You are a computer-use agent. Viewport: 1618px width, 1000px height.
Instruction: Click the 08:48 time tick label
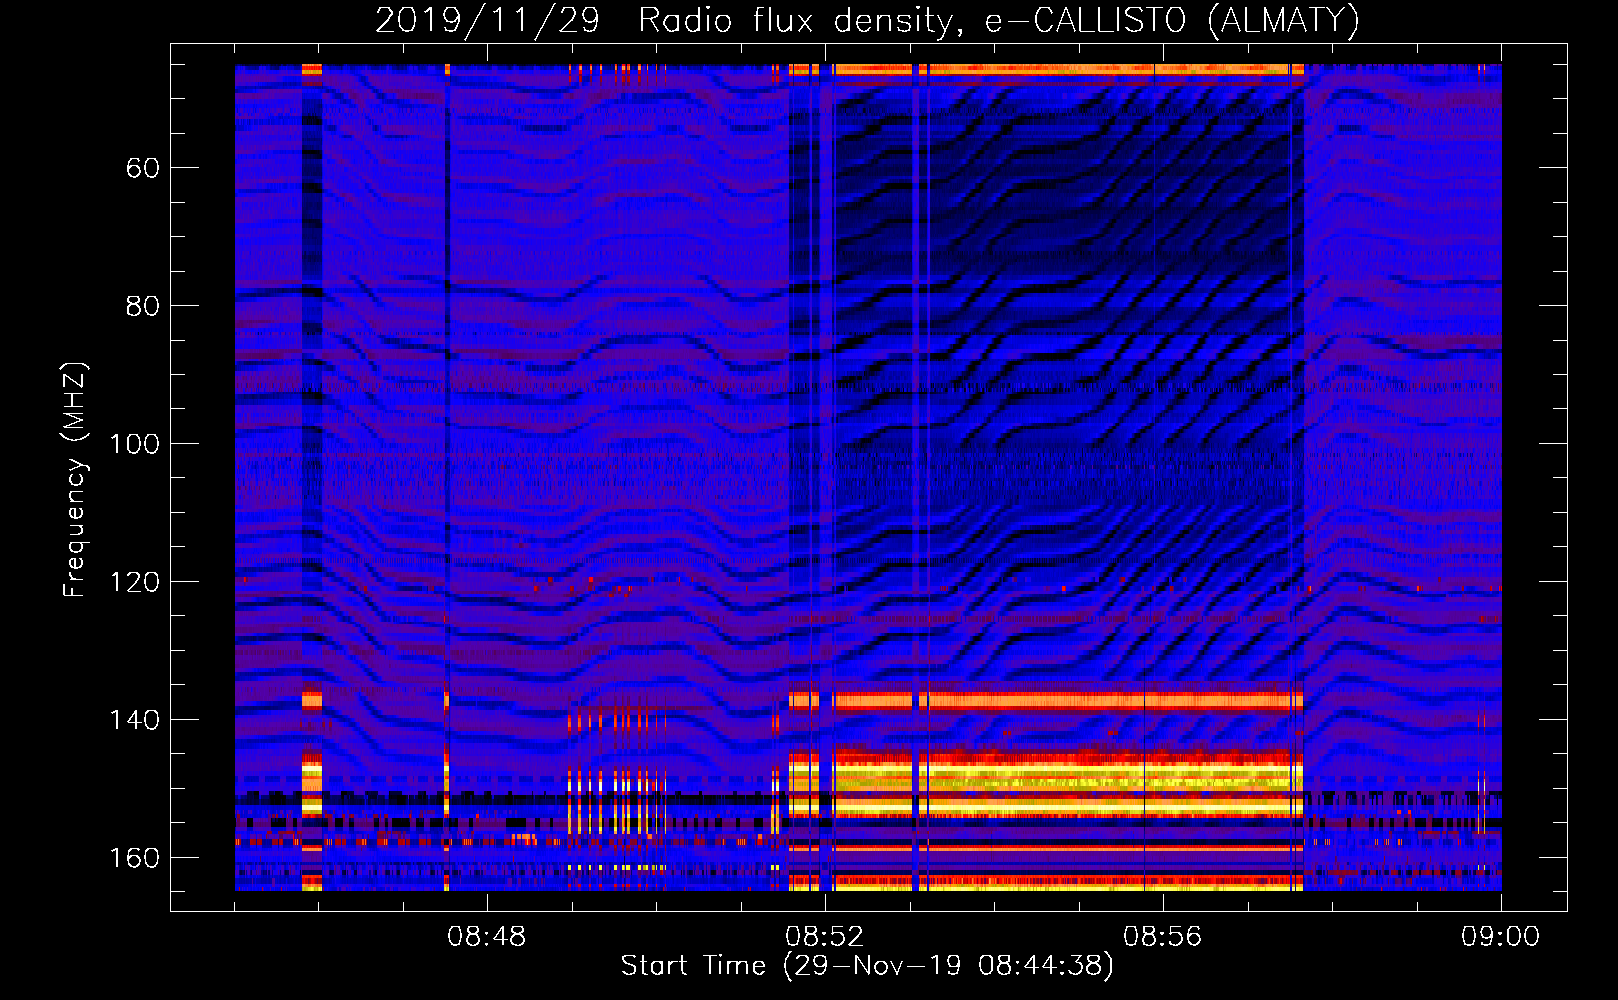coord(486,937)
